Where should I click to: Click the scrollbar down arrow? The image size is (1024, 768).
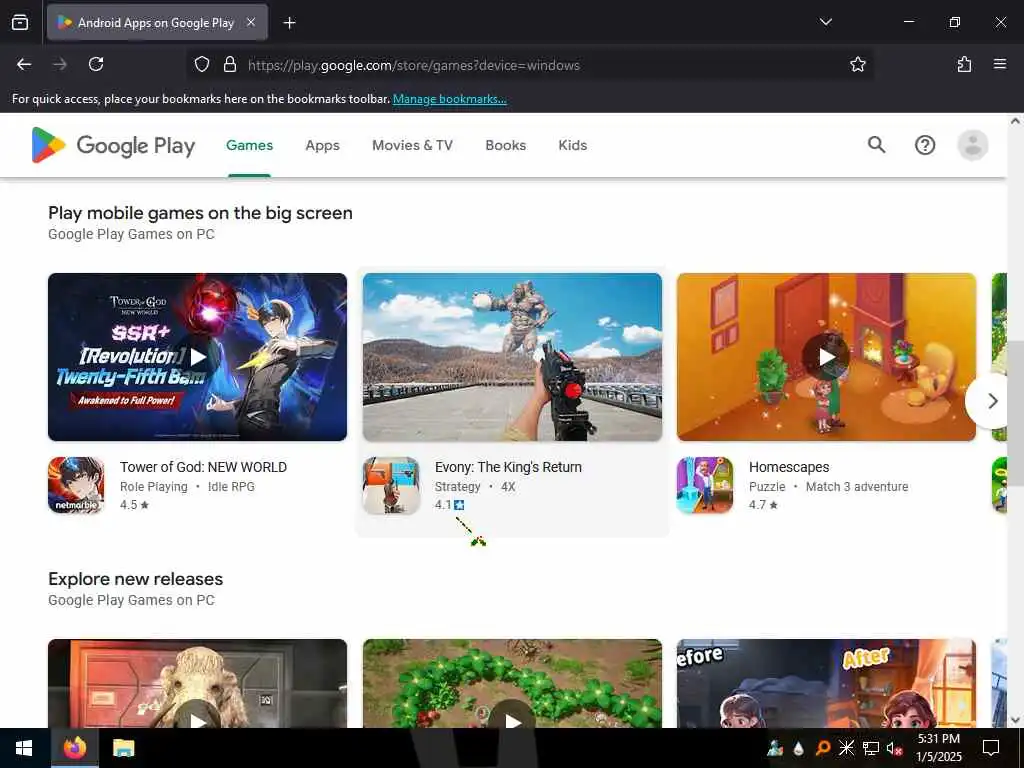[x=1016, y=720]
